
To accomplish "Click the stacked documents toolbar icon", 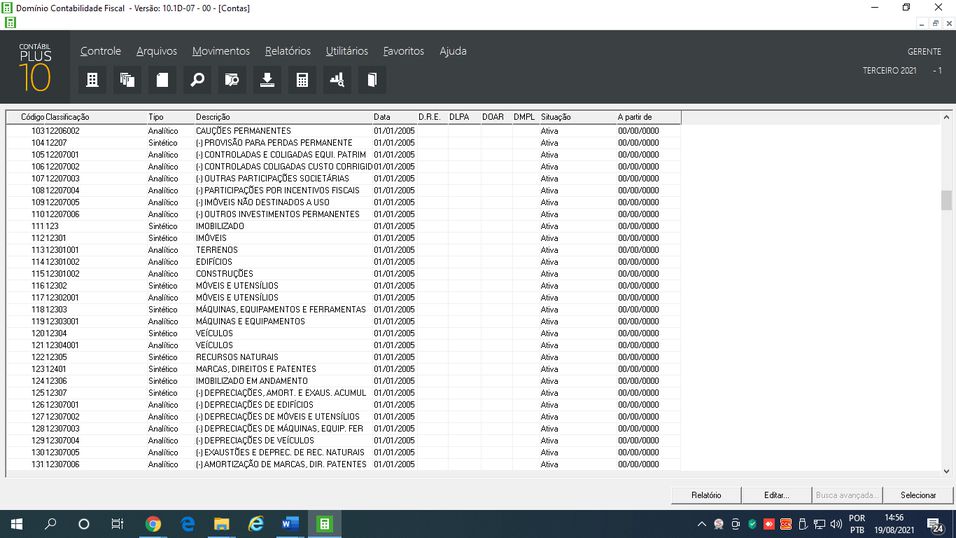I will [x=127, y=80].
